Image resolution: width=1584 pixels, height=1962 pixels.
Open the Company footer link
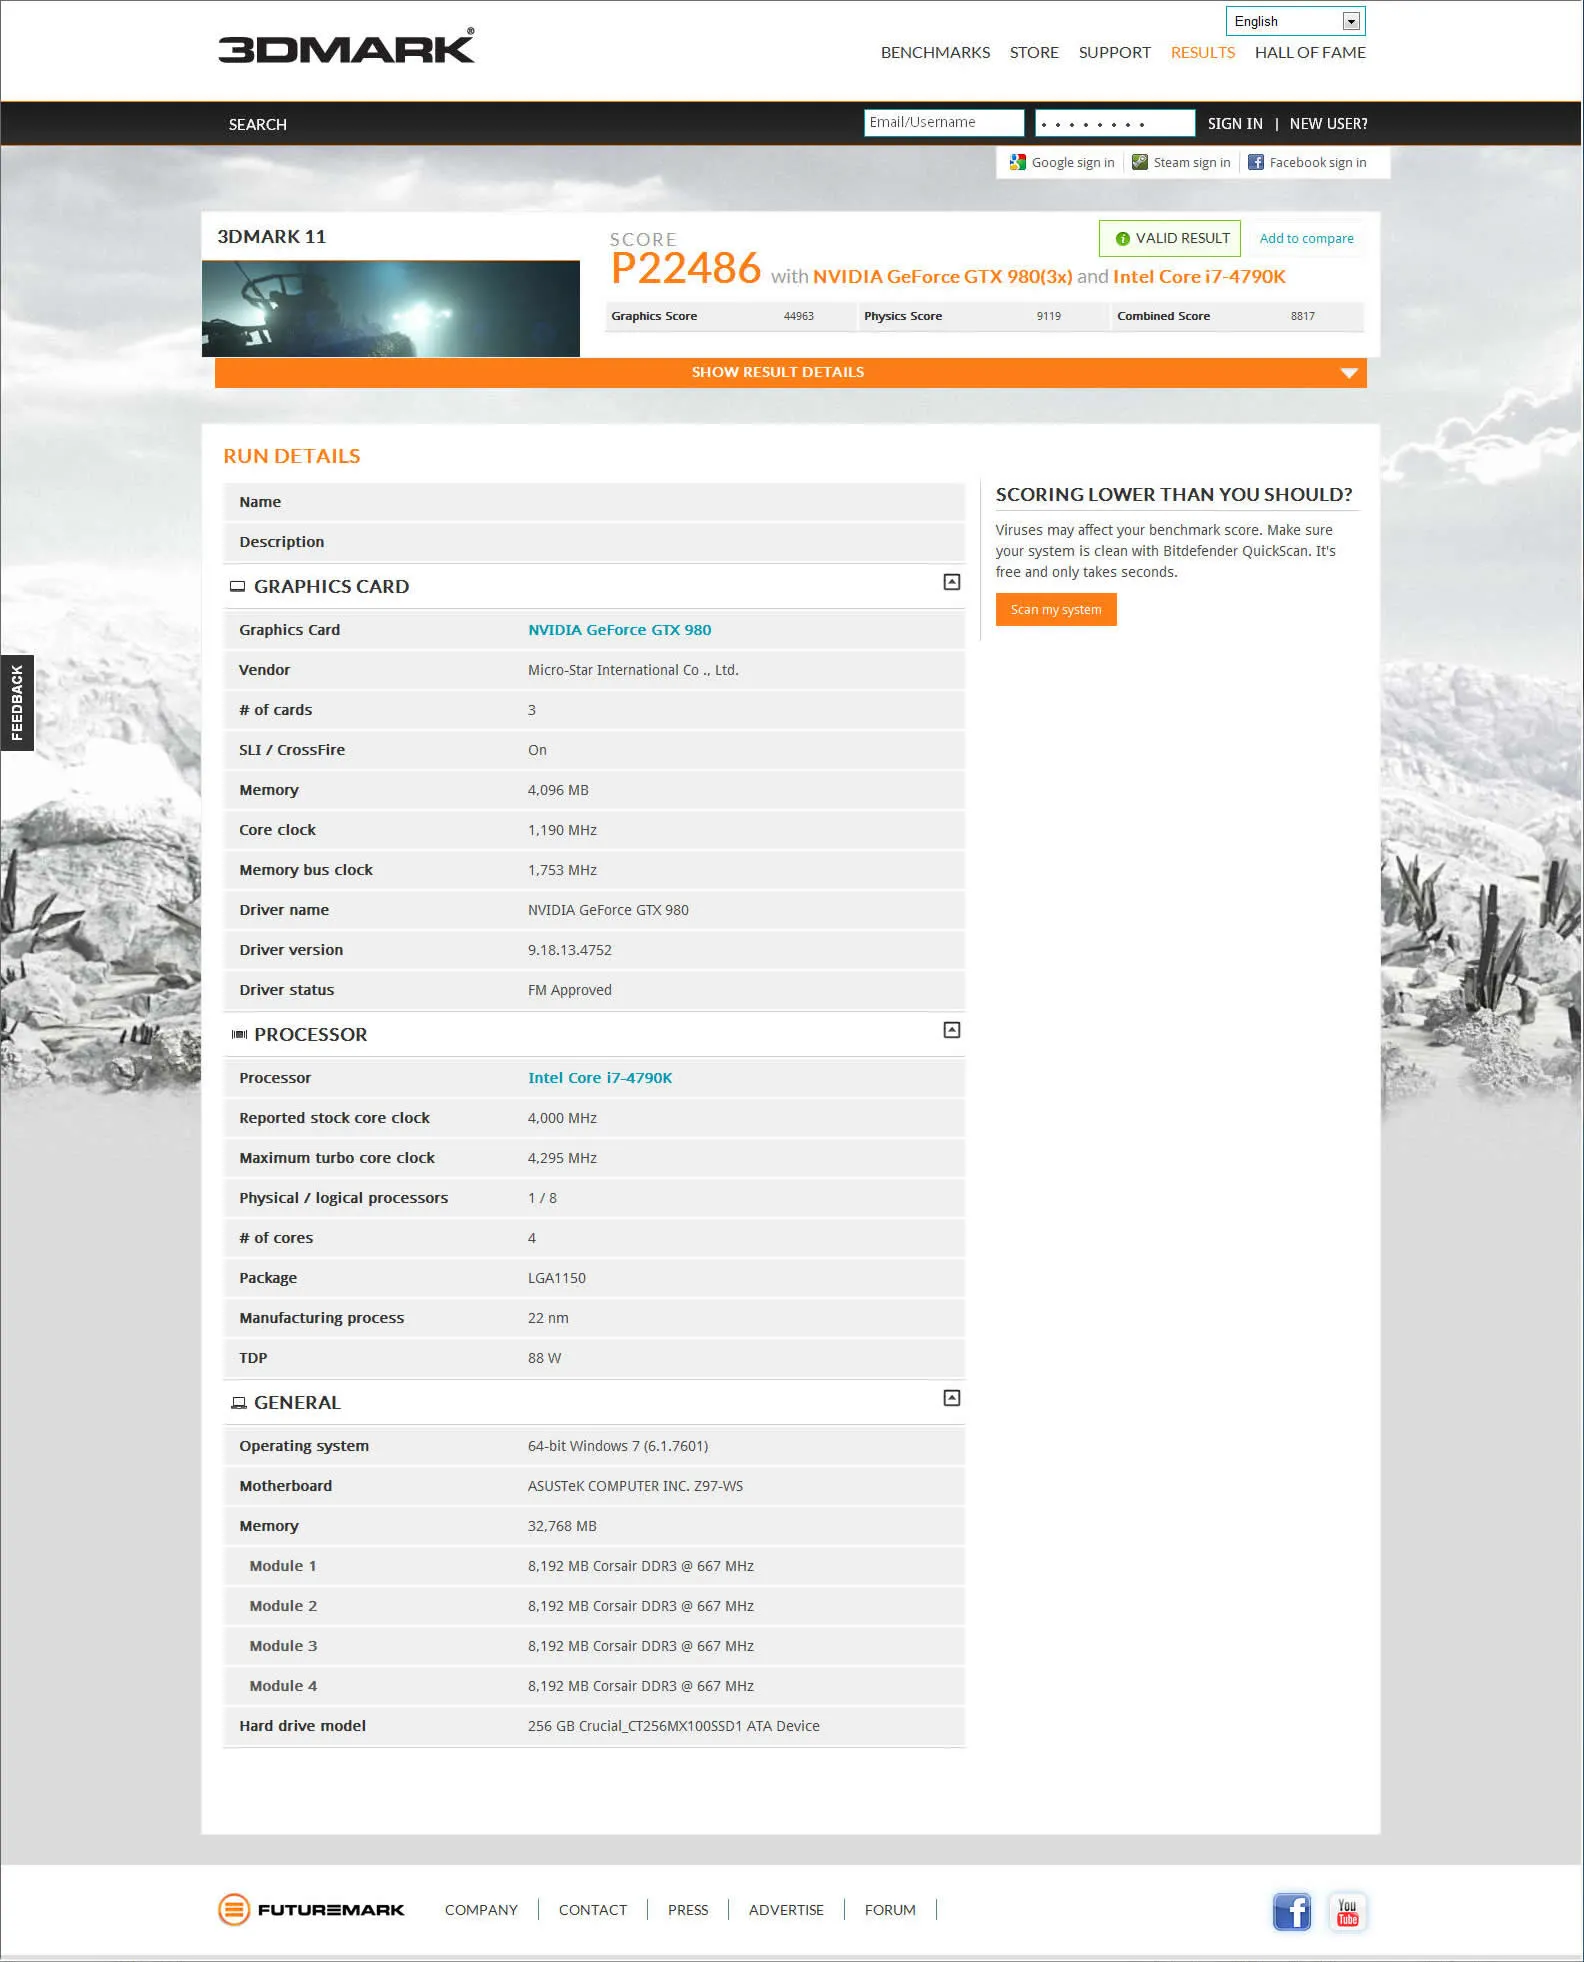(481, 1910)
